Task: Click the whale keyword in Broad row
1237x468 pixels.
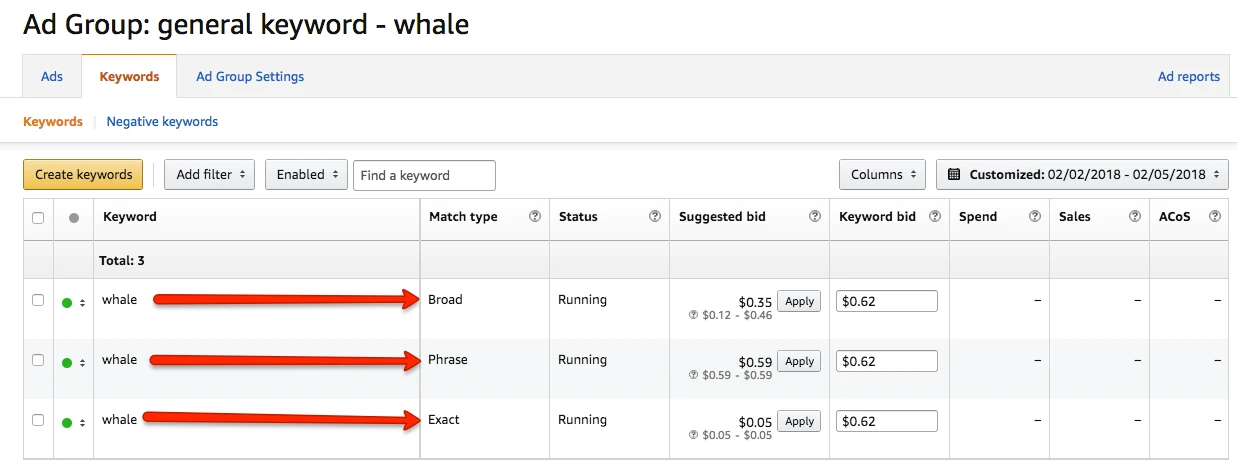Action: [x=119, y=299]
